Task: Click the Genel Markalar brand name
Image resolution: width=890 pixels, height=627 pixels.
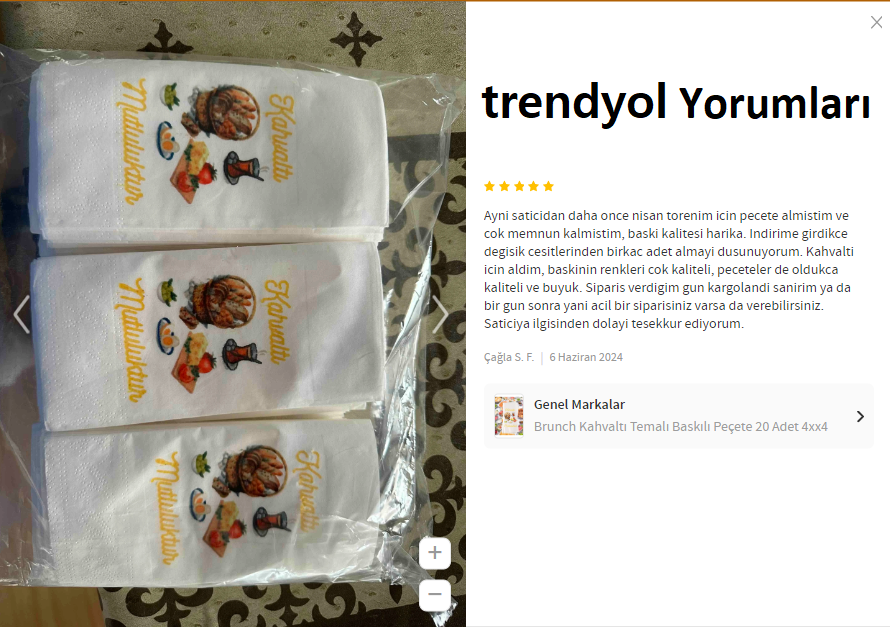Action: (579, 405)
